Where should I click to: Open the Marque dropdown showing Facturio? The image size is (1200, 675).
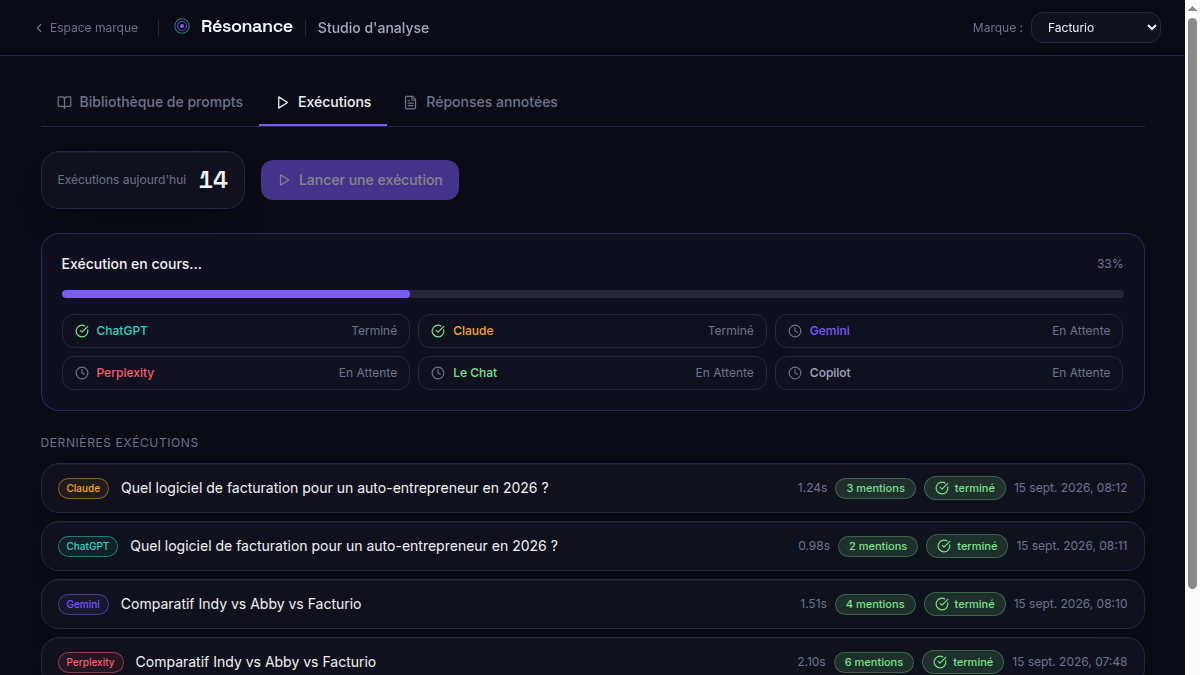coord(1096,28)
